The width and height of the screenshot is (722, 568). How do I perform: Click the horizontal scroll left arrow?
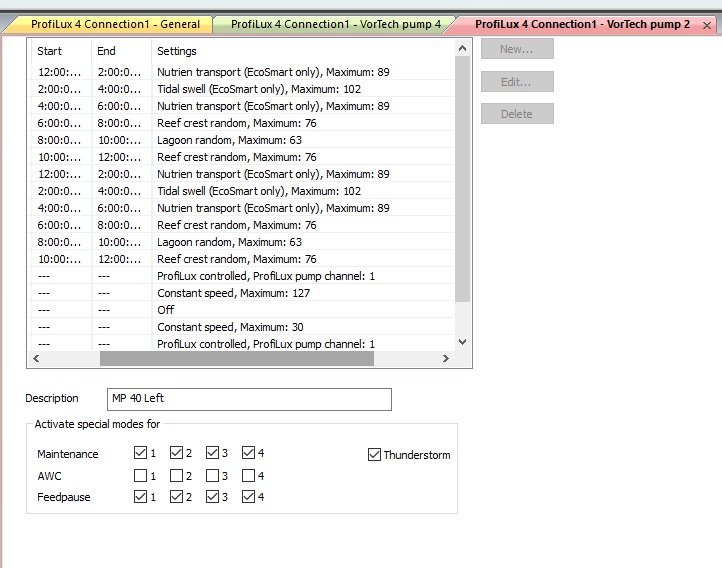pyautogui.click(x=36, y=358)
